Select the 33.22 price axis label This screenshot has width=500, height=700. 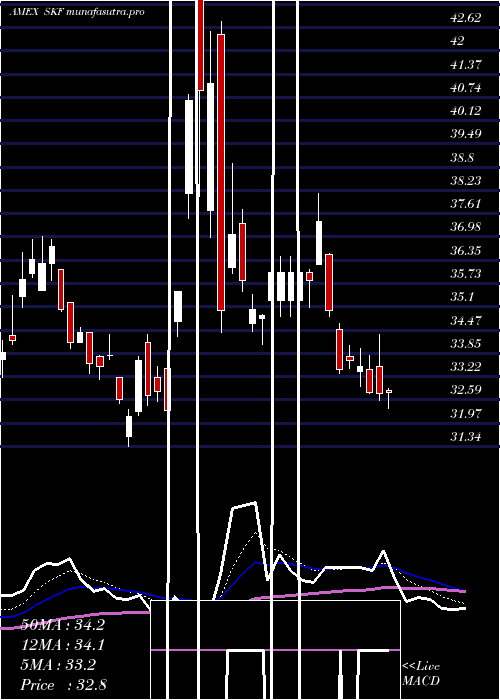point(466,367)
